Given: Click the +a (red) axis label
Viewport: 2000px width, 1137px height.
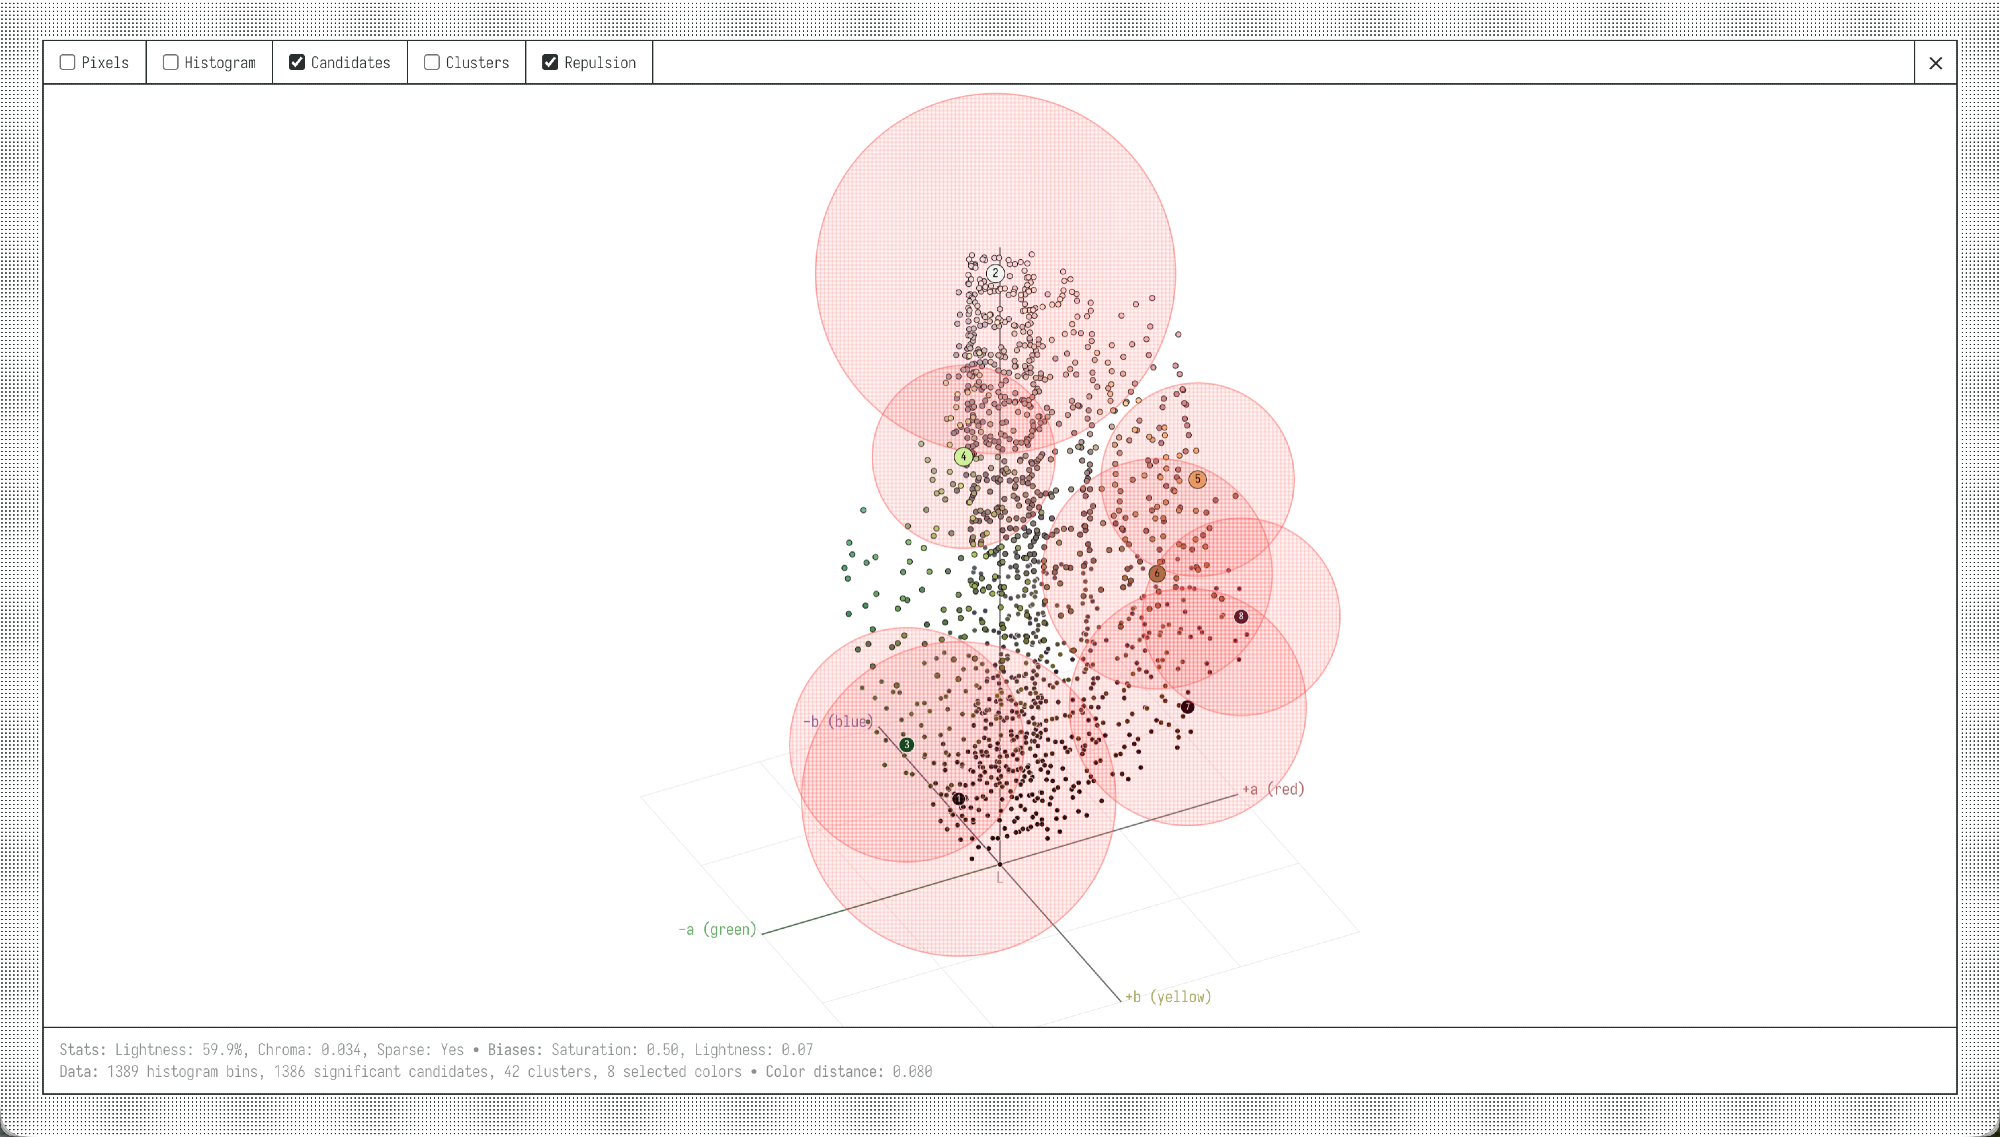Looking at the screenshot, I should 1273,789.
